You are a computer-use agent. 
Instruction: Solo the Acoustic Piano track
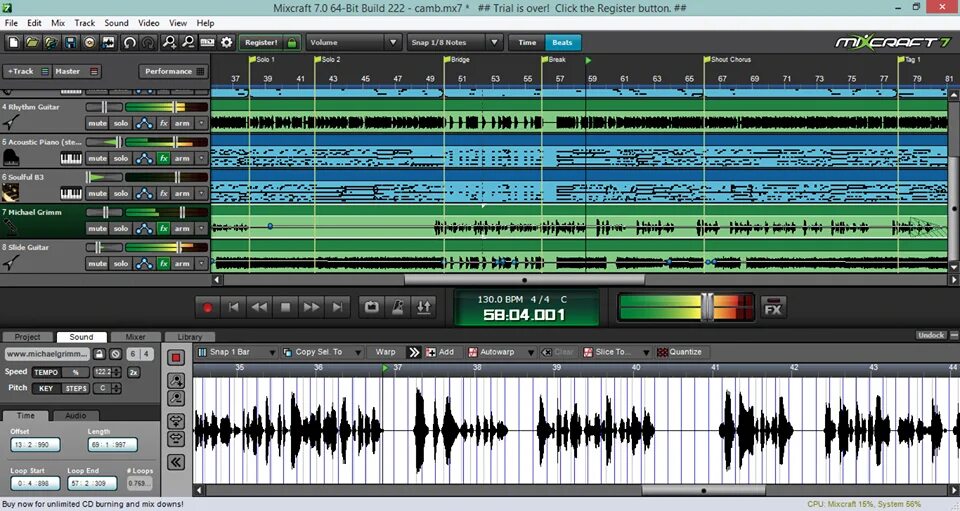[121, 159]
